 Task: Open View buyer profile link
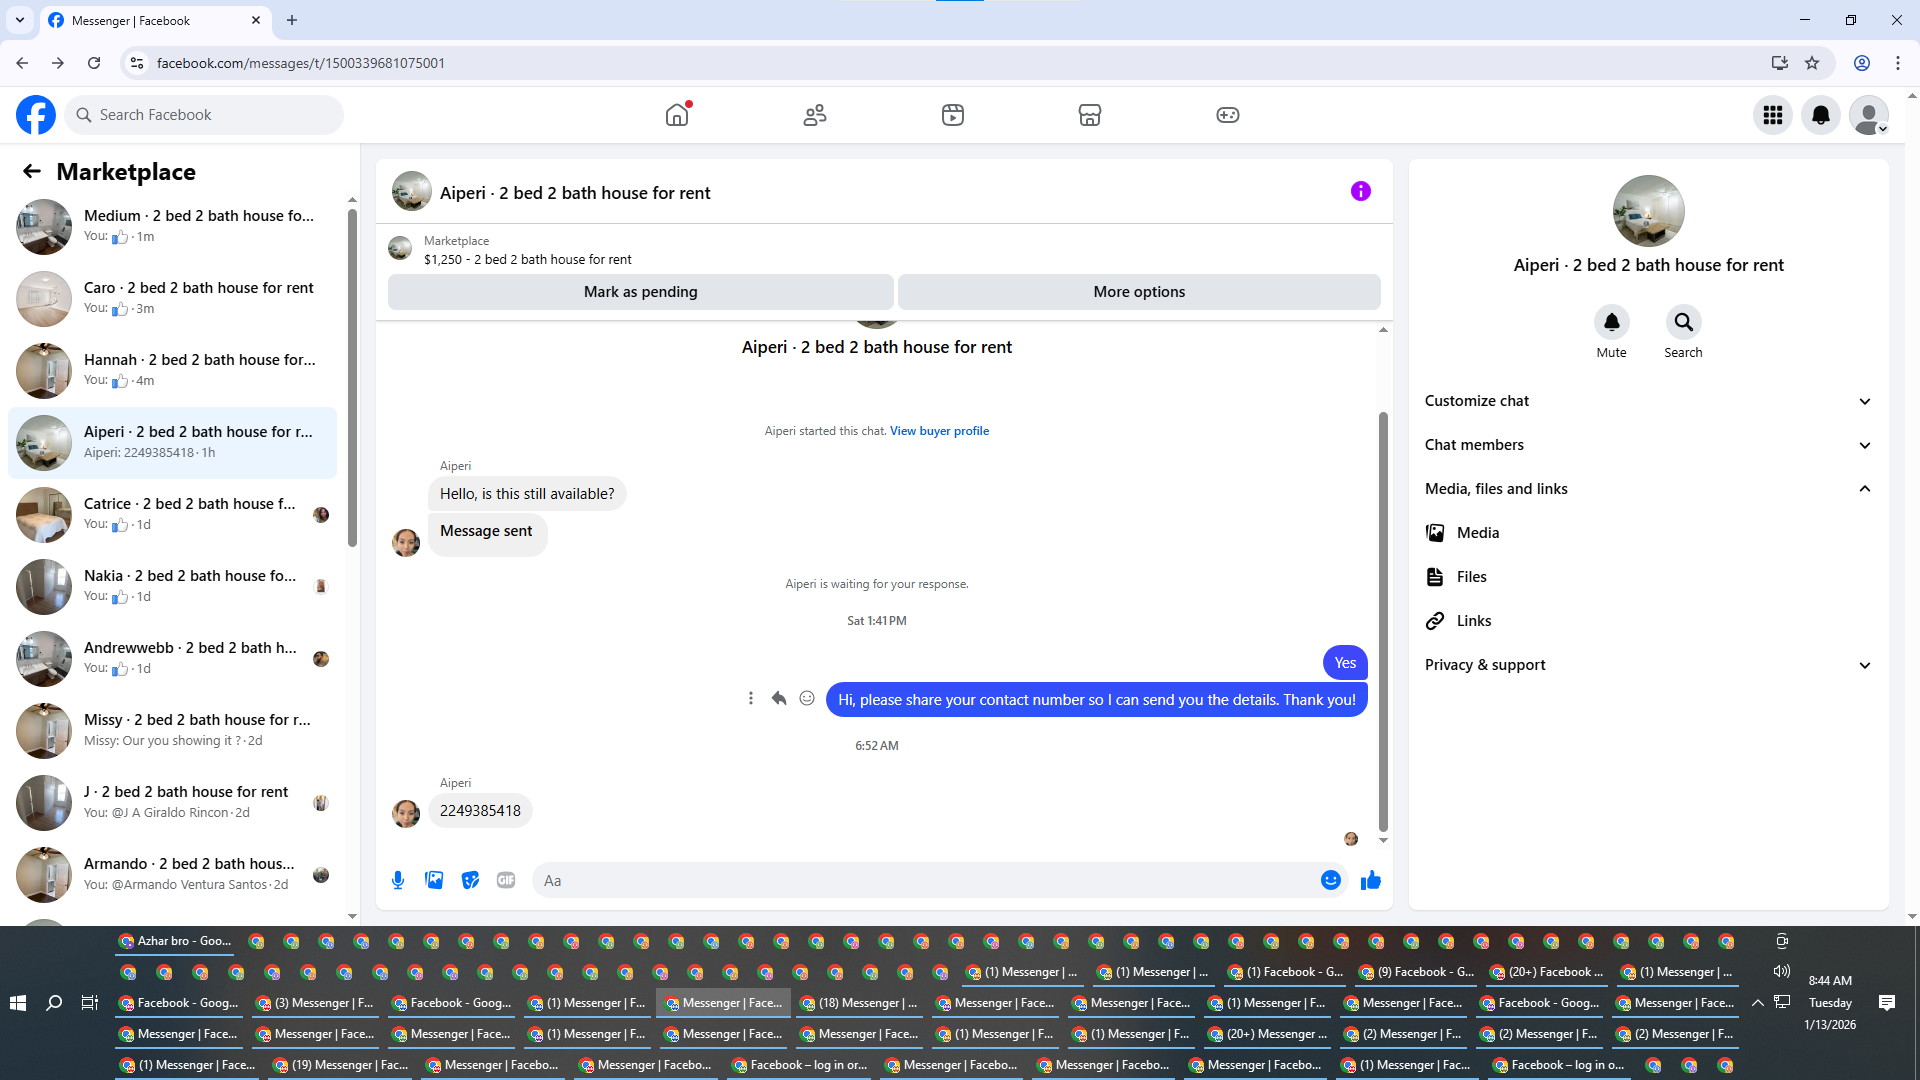pos(939,431)
